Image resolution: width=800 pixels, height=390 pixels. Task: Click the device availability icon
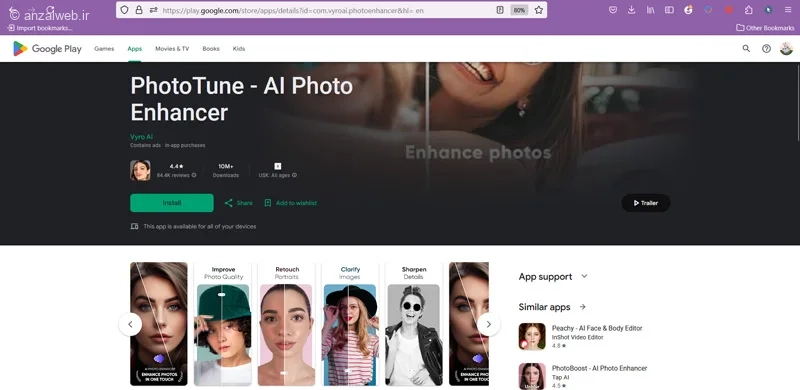coord(134,226)
